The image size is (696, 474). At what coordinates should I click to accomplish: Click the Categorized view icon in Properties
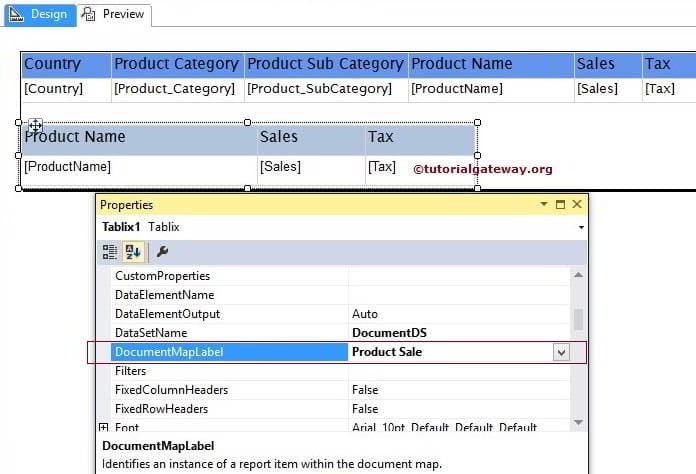pyautogui.click(x=110, y=252)
